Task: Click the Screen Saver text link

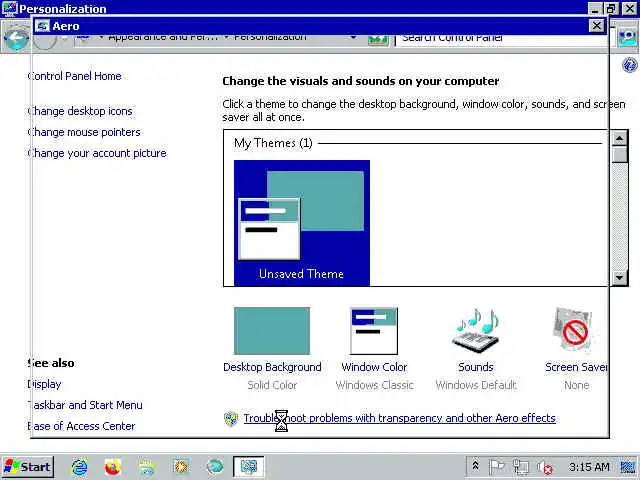Action: [576, 367]
